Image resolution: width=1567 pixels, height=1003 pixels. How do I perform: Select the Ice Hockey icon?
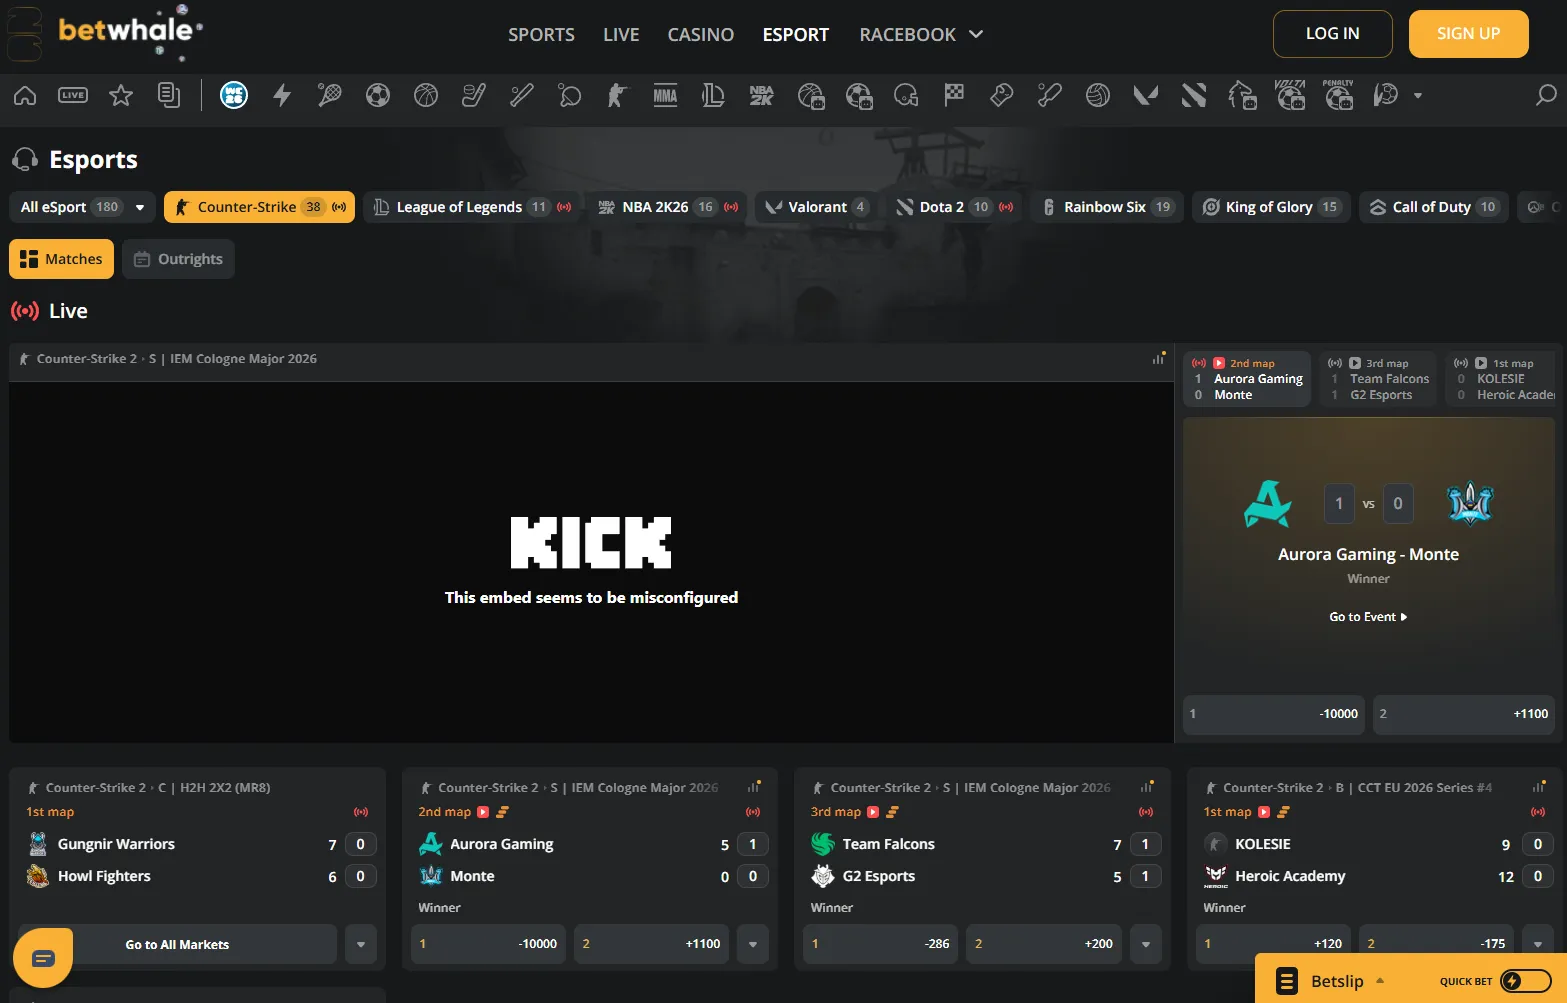point(474,95)
